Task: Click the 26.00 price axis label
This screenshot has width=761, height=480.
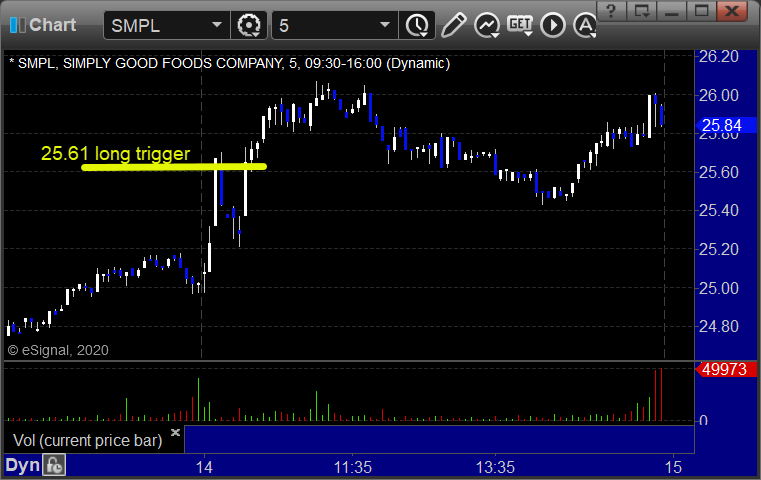Action: pos(719,95)
